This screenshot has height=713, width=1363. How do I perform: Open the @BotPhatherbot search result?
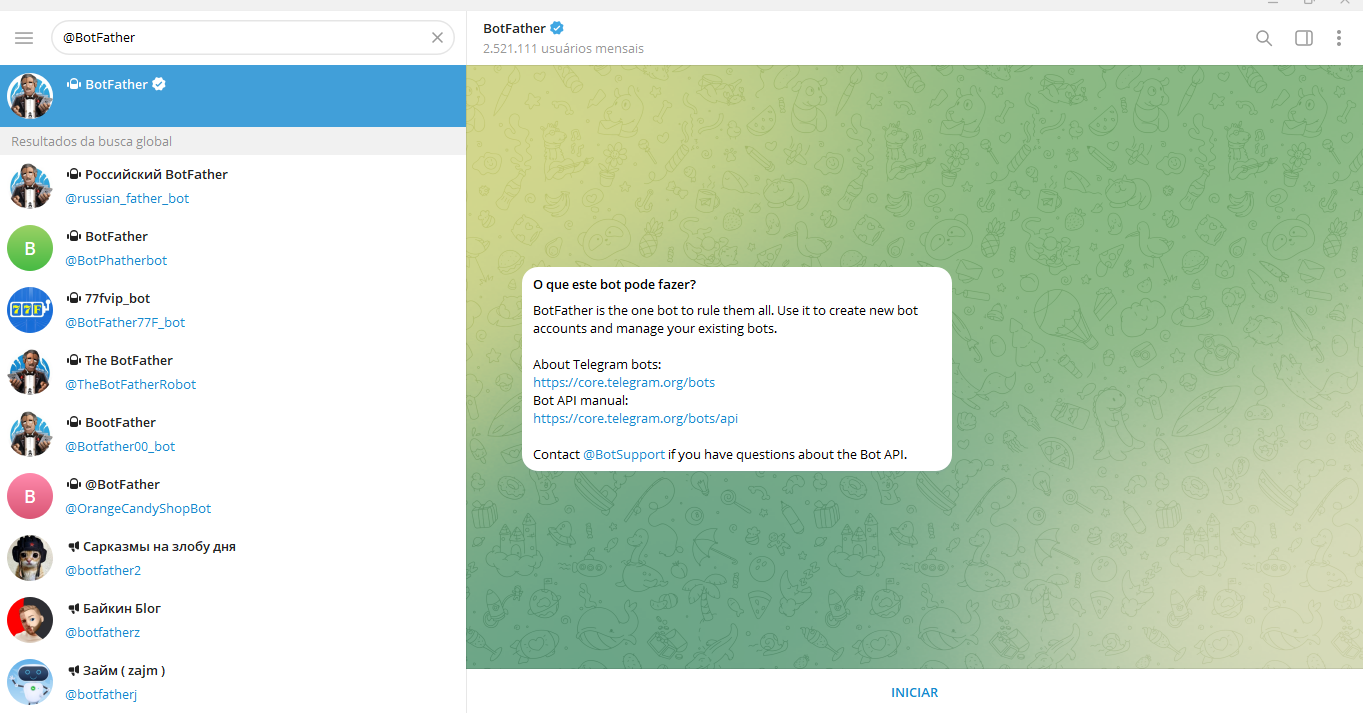tap(233, 248)
